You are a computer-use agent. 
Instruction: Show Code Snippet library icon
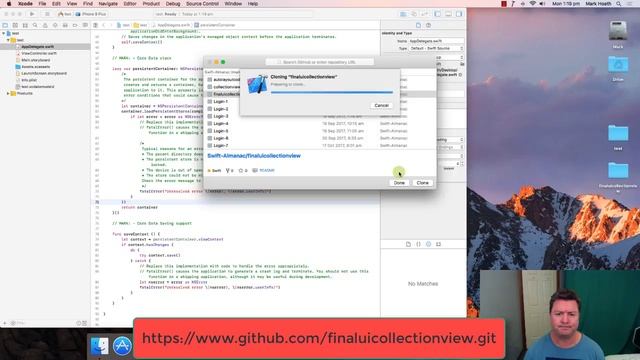[x=418, y=244]
